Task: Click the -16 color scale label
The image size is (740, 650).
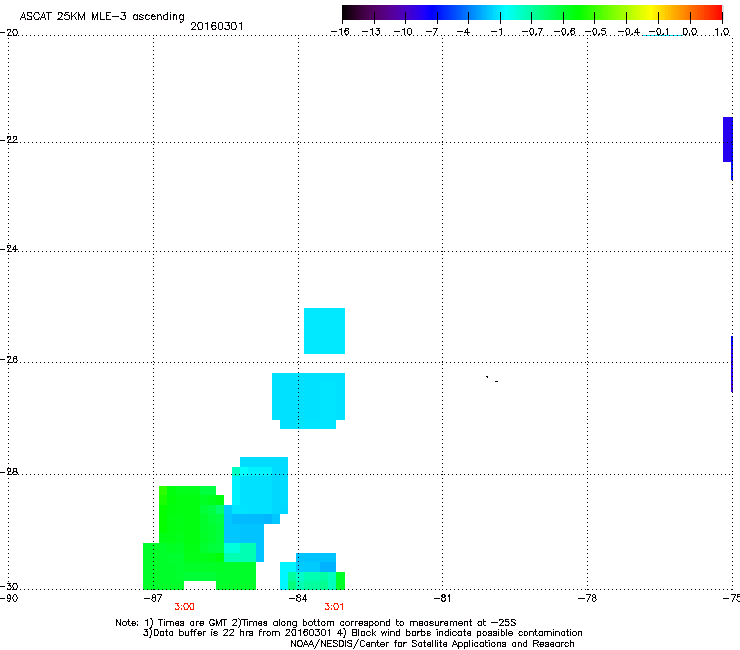Action: 340,32
